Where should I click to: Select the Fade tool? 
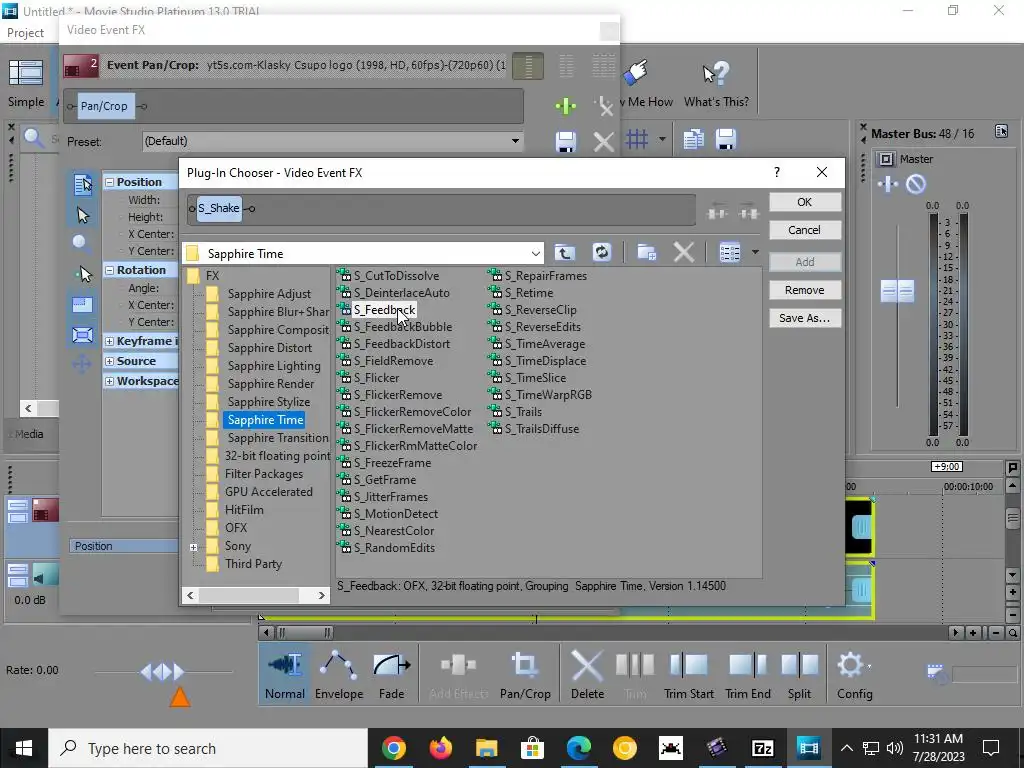point(391,675)
